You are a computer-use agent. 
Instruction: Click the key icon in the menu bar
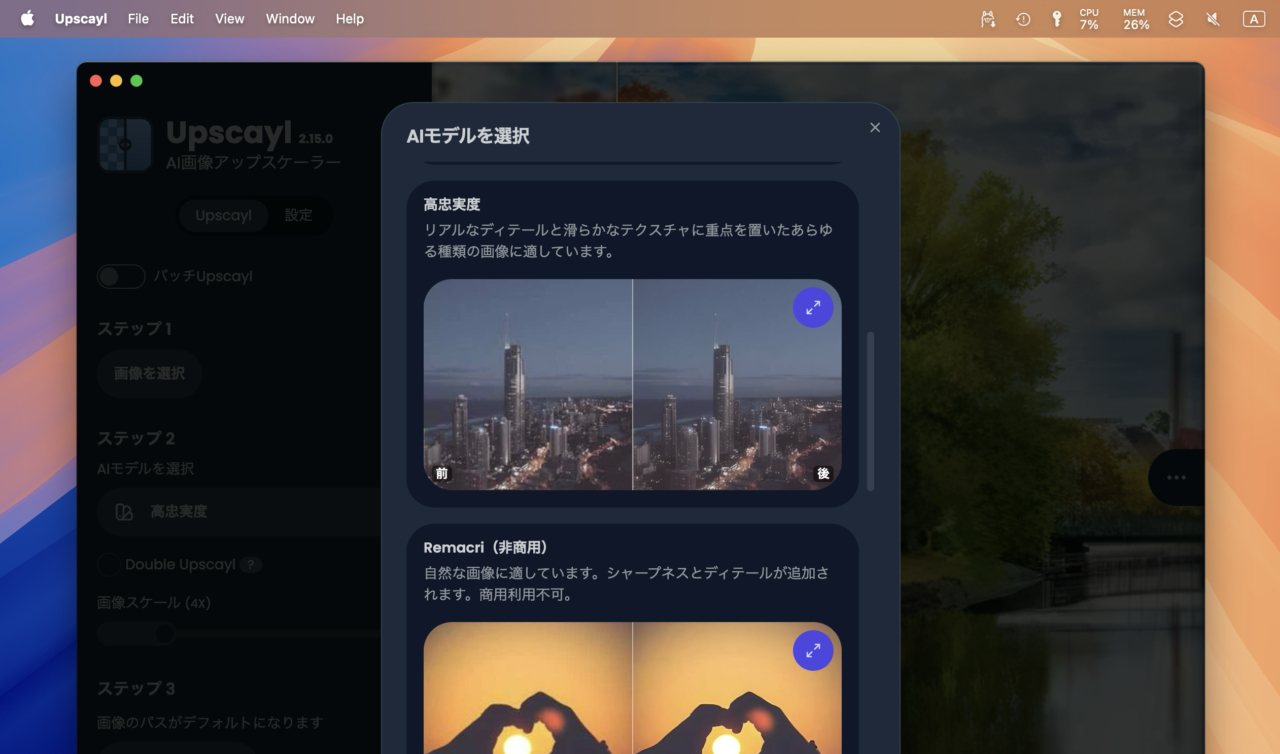[x=1056, y=18]
